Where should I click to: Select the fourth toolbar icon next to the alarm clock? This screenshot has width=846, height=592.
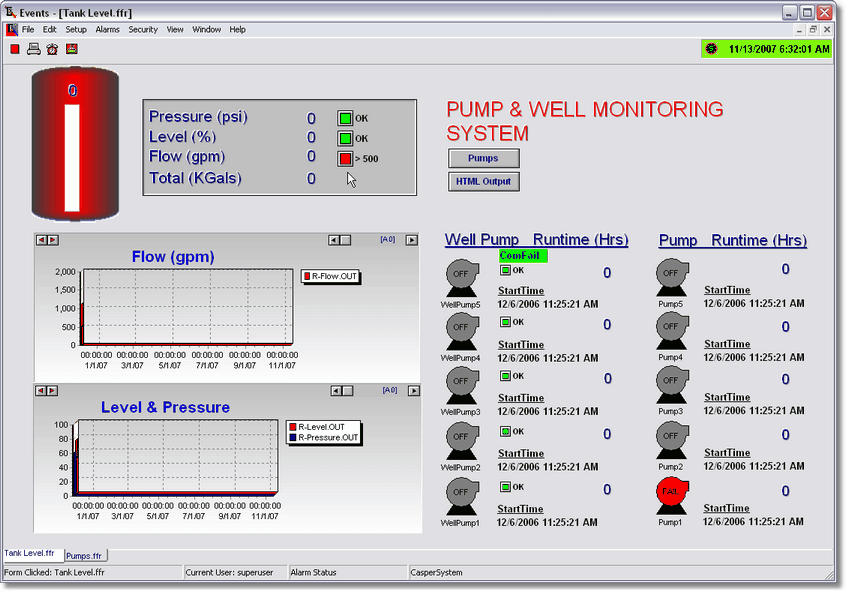coord(71,48)
